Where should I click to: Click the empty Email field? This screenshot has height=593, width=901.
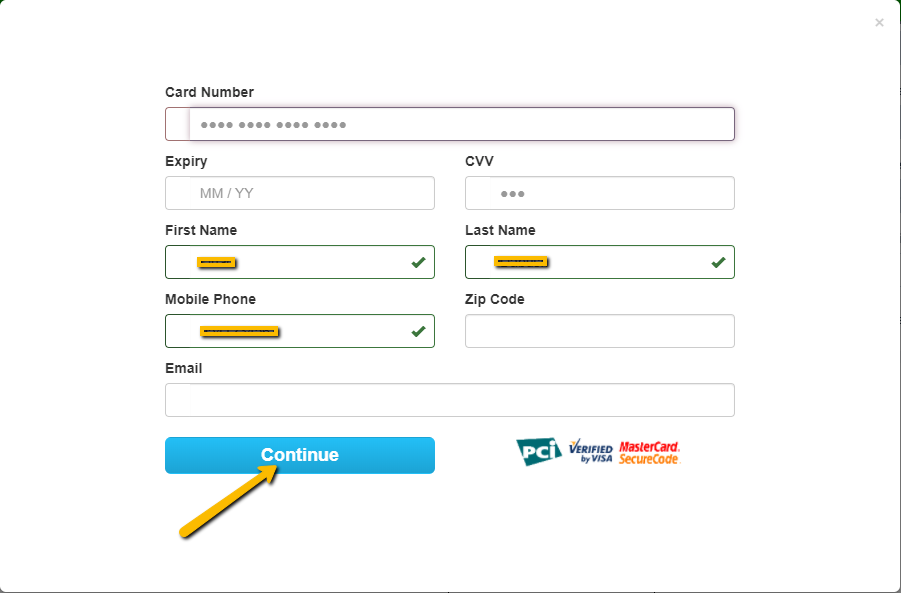449,400
